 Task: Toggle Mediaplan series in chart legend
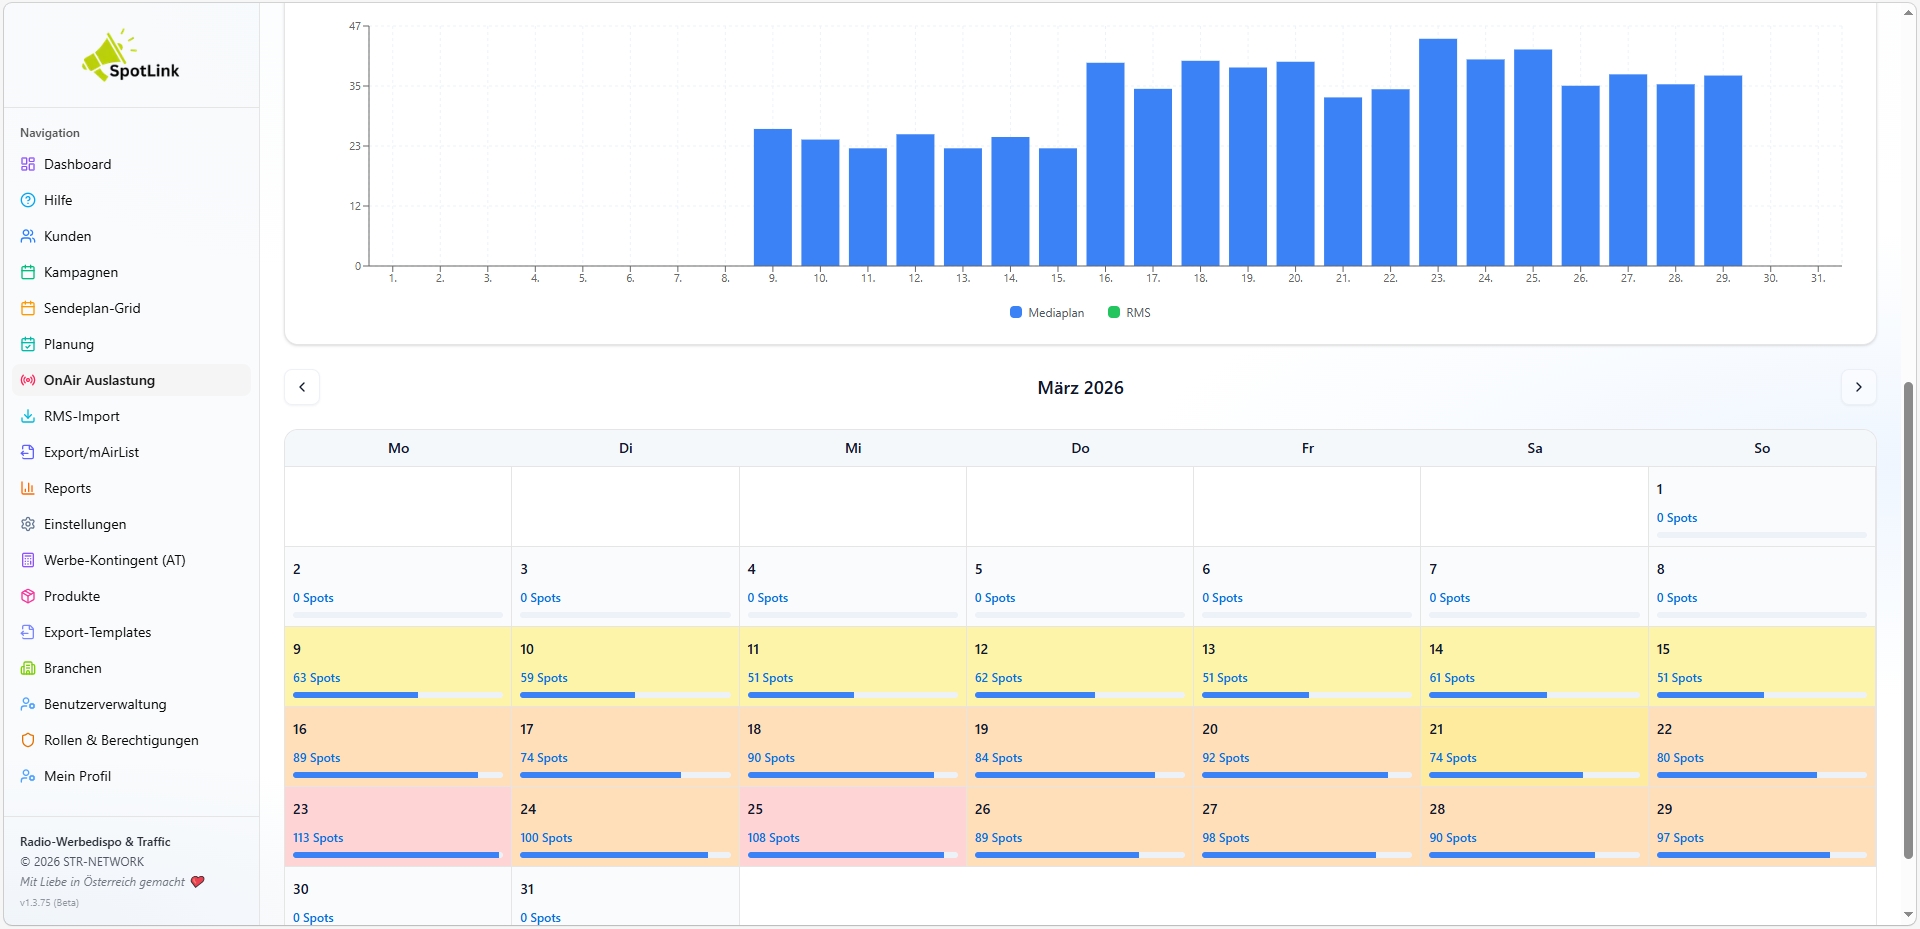[x=1046, y=313]
